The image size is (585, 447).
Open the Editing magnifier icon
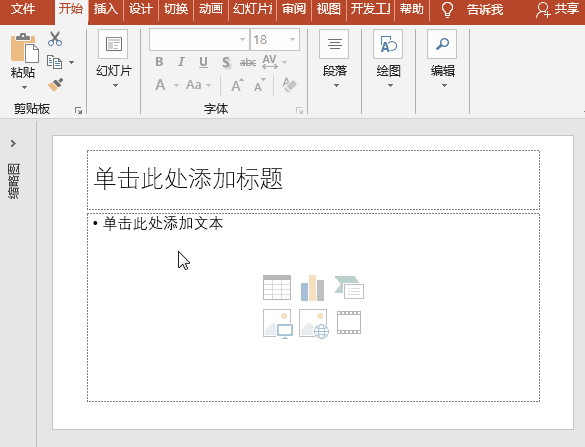pos(442,44)
